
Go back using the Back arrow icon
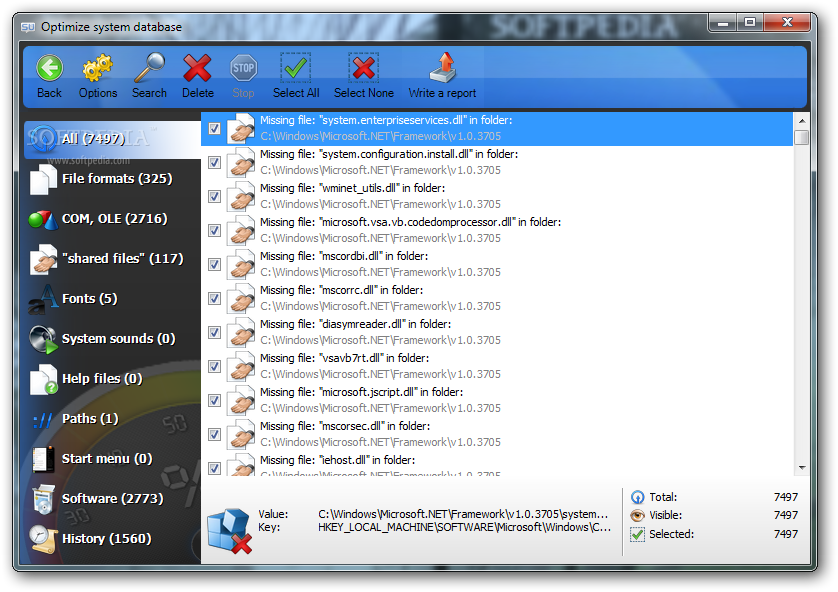click(49, 68)
